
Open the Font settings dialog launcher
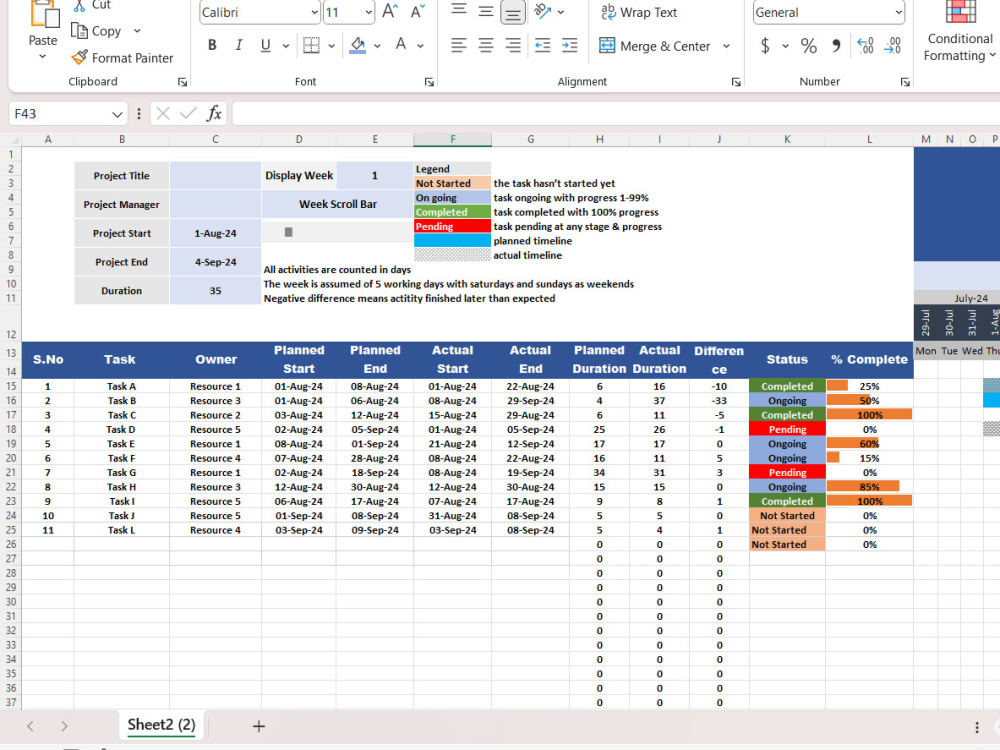tap(429, 81)
